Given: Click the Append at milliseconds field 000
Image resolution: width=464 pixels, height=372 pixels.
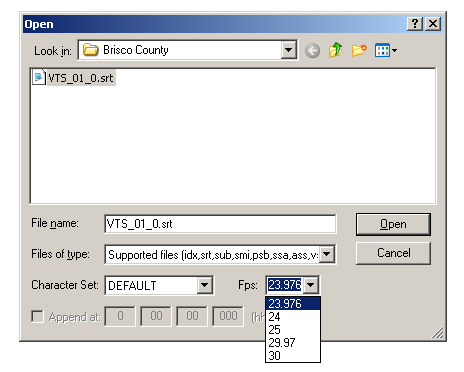Looking at the screenshot, I should 228,316.
